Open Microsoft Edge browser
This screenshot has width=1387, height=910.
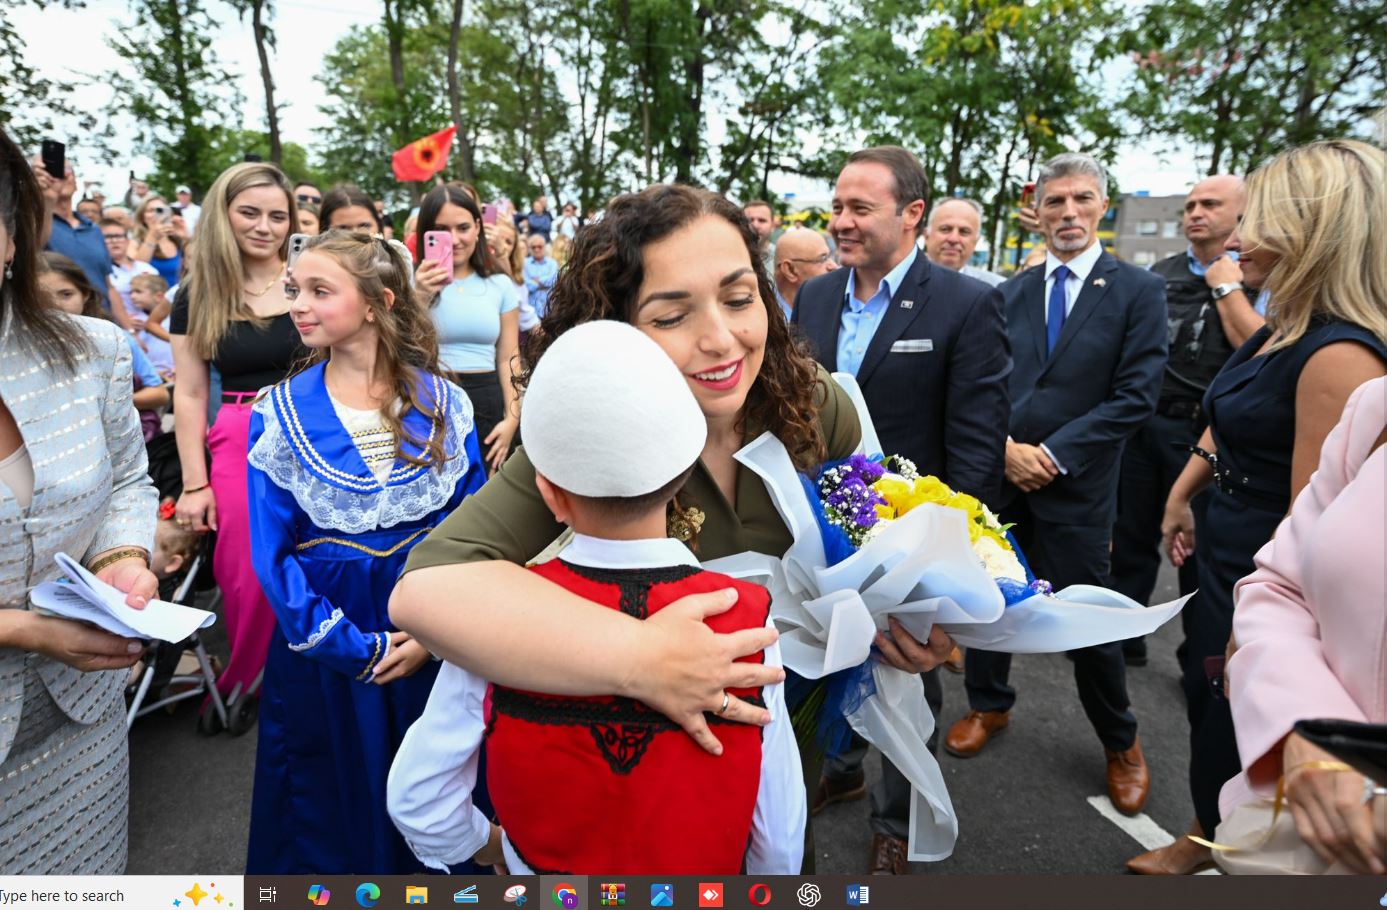point(367,895)
